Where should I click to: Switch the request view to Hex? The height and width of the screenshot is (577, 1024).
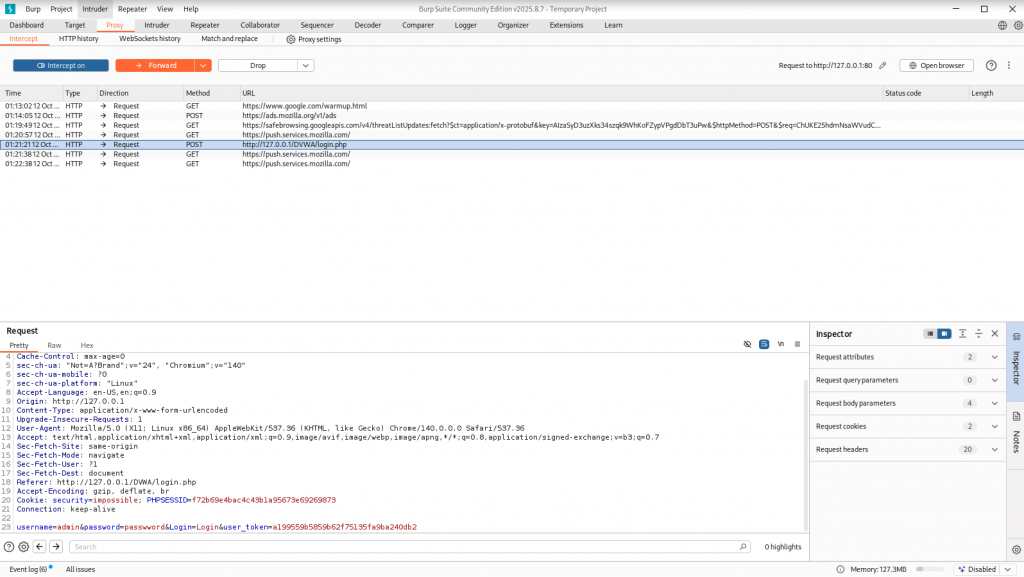(87, 345)
